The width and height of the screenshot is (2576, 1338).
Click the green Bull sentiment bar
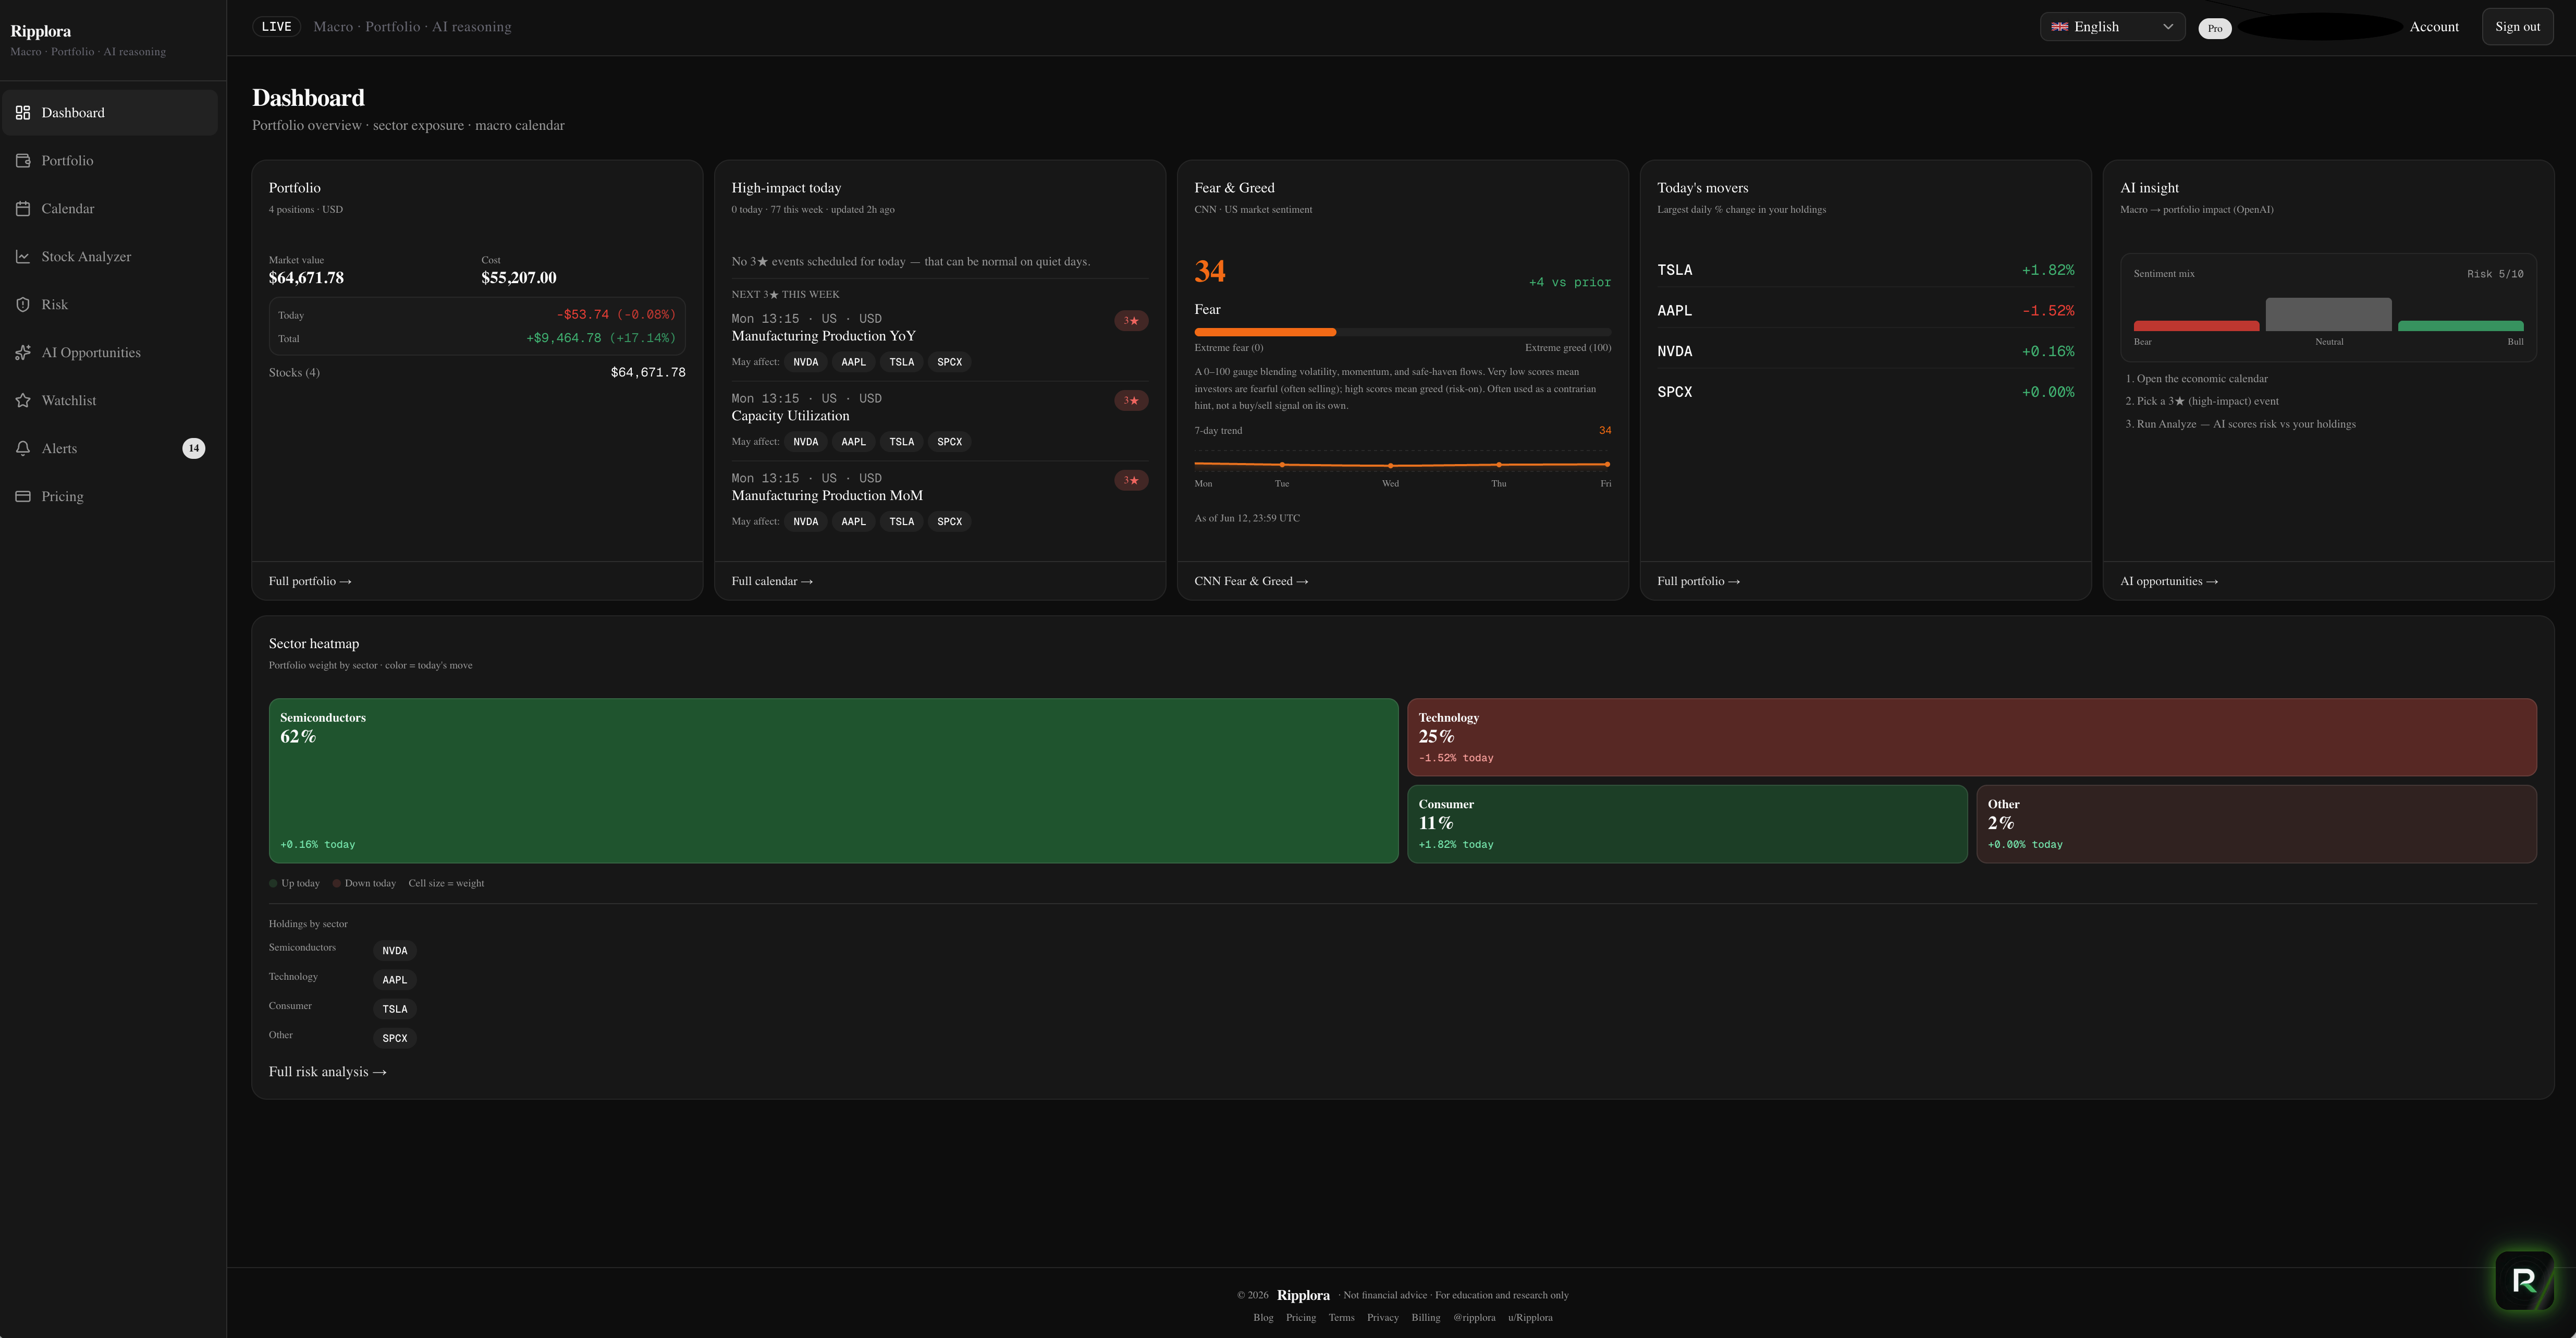[x=2460, y=326]
